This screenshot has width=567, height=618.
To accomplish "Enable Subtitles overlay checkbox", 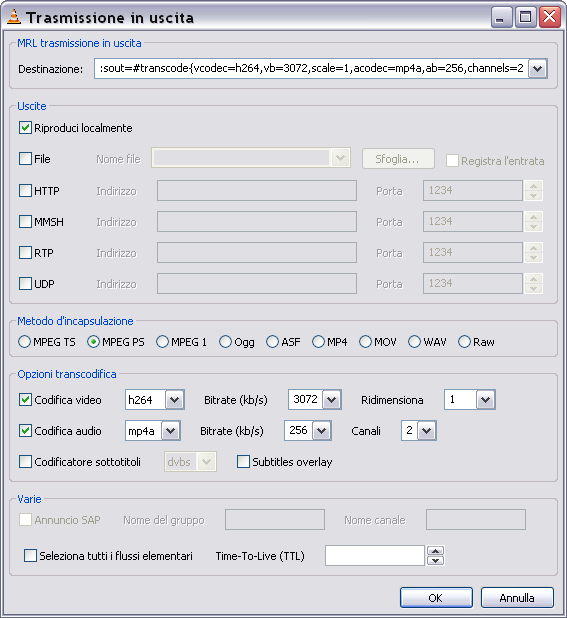I will [x=243, y=462].
